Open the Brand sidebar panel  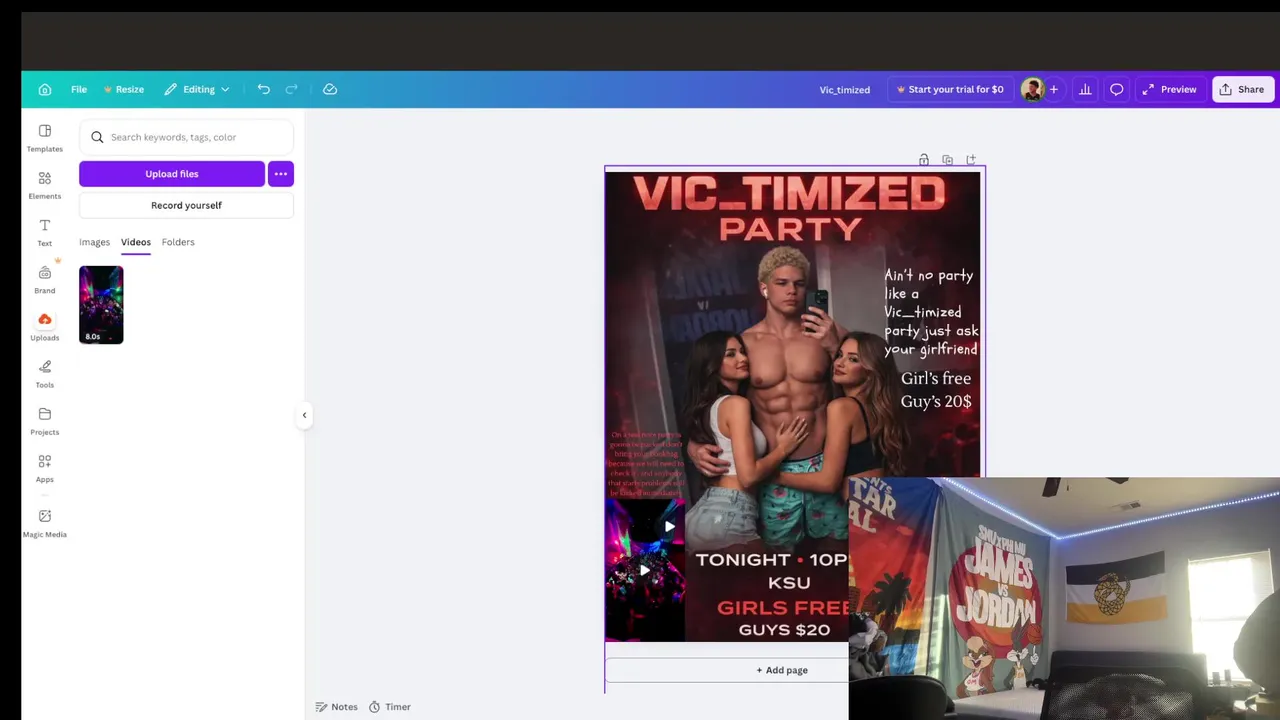[x=44, y=279]
